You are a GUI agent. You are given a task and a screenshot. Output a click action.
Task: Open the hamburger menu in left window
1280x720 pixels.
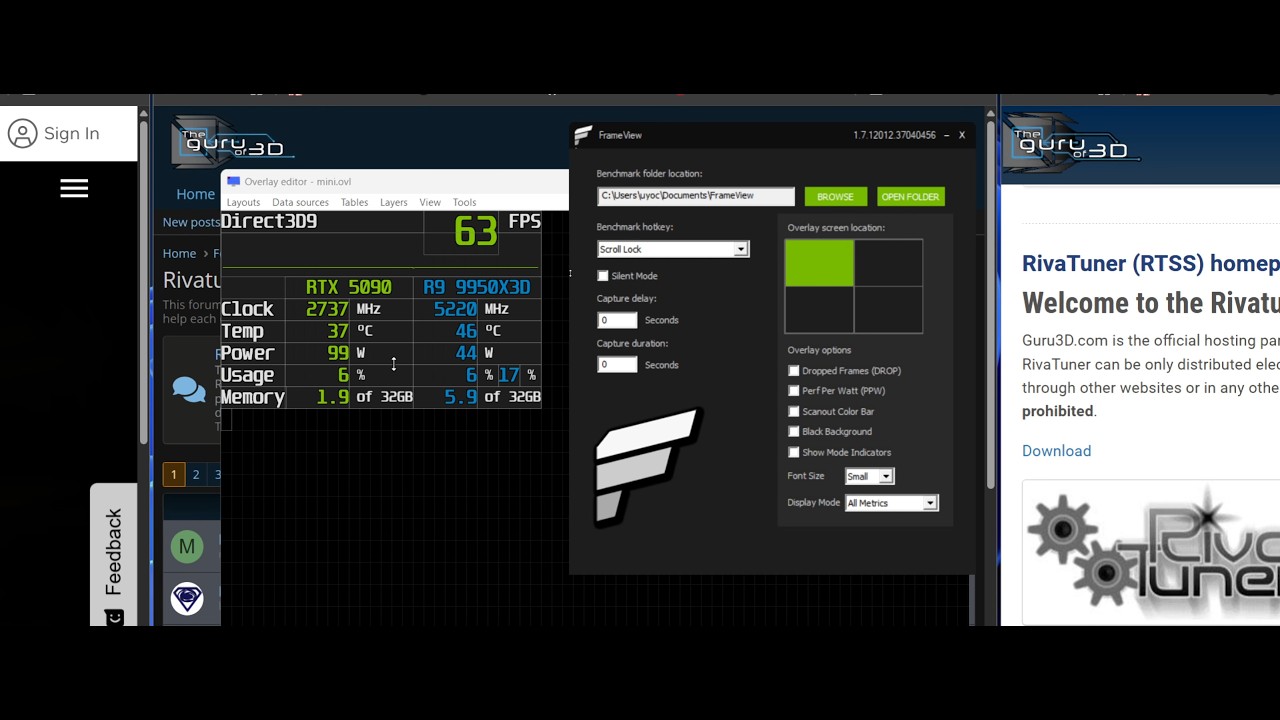point(74,189)
